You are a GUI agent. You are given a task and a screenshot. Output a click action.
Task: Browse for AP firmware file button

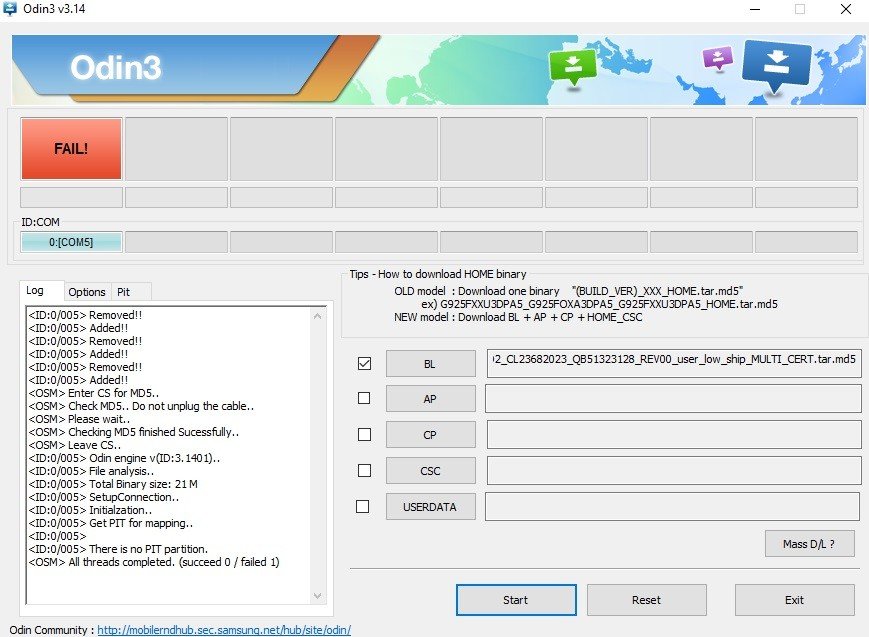click(x=430, y=399)
